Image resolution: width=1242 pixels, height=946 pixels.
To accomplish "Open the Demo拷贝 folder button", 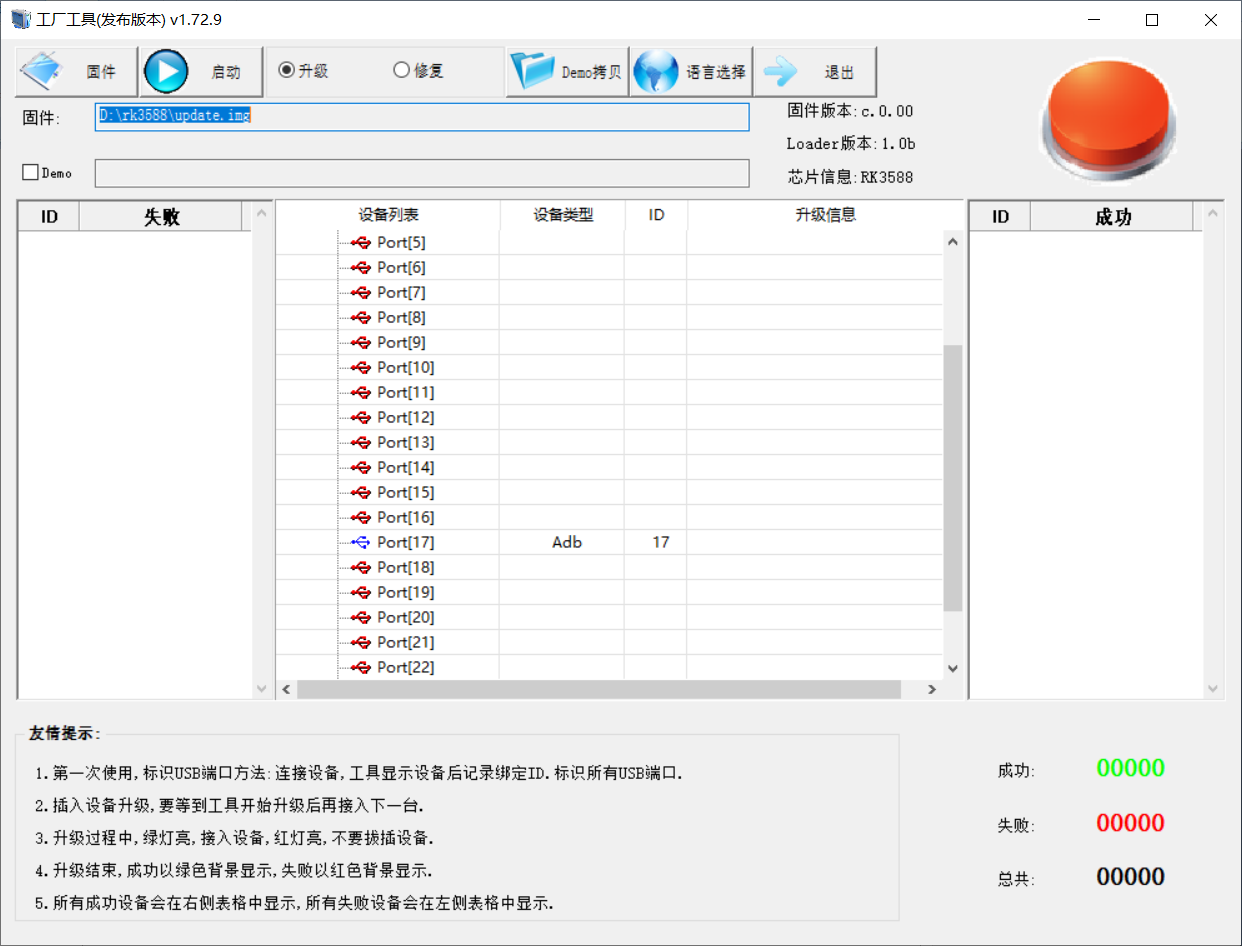I will tap(567, 72).
